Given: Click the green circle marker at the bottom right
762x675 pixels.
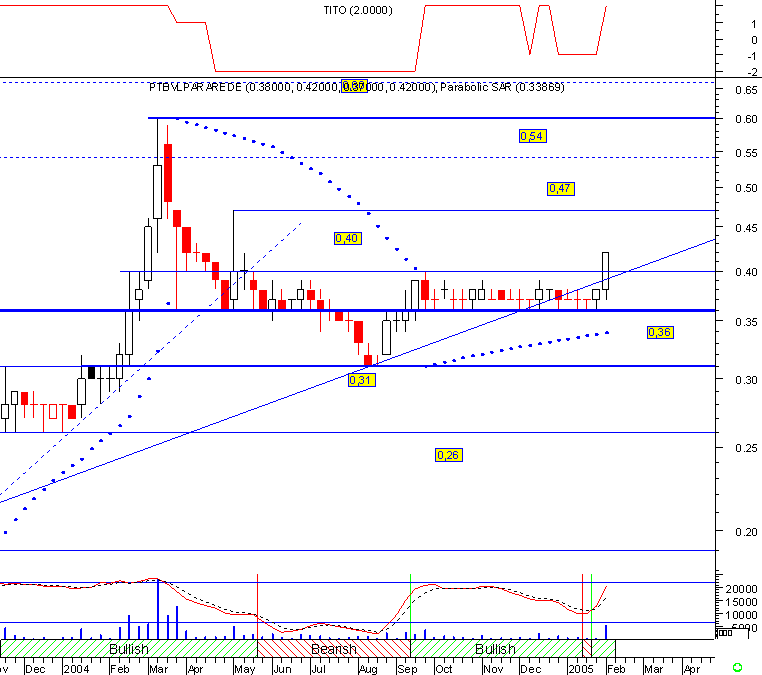Looking at the screenshot, I should [x=737, y=667].
